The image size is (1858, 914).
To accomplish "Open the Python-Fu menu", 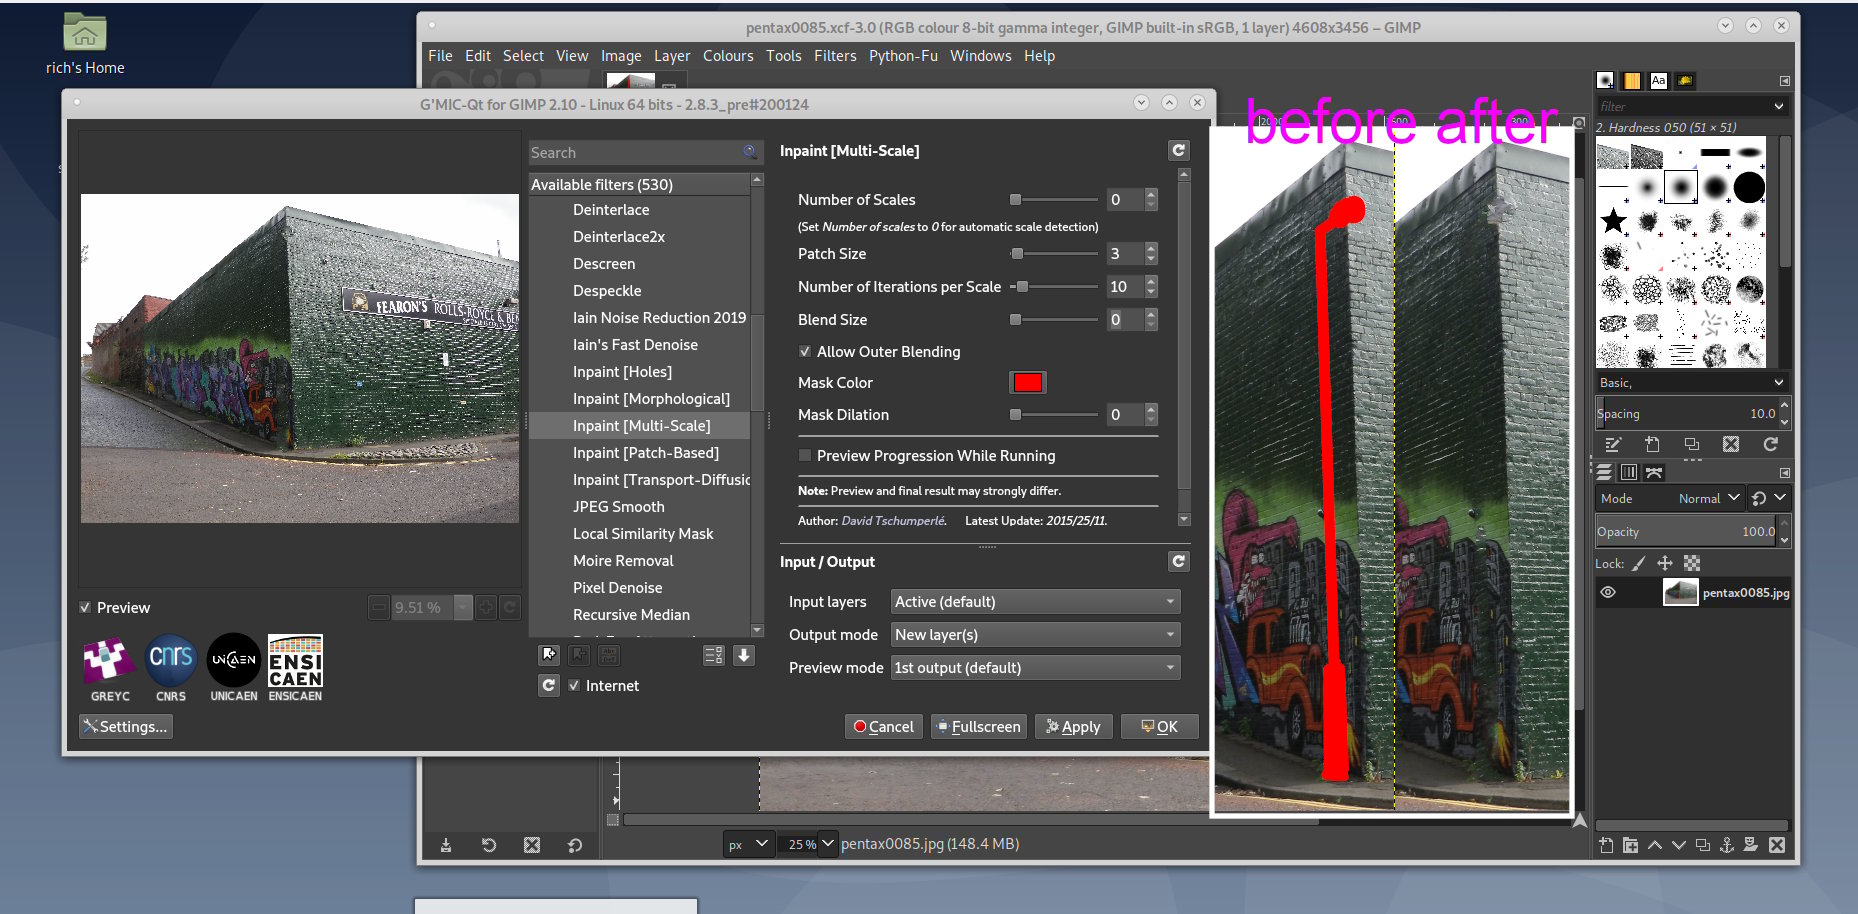I will coord(903,56).
